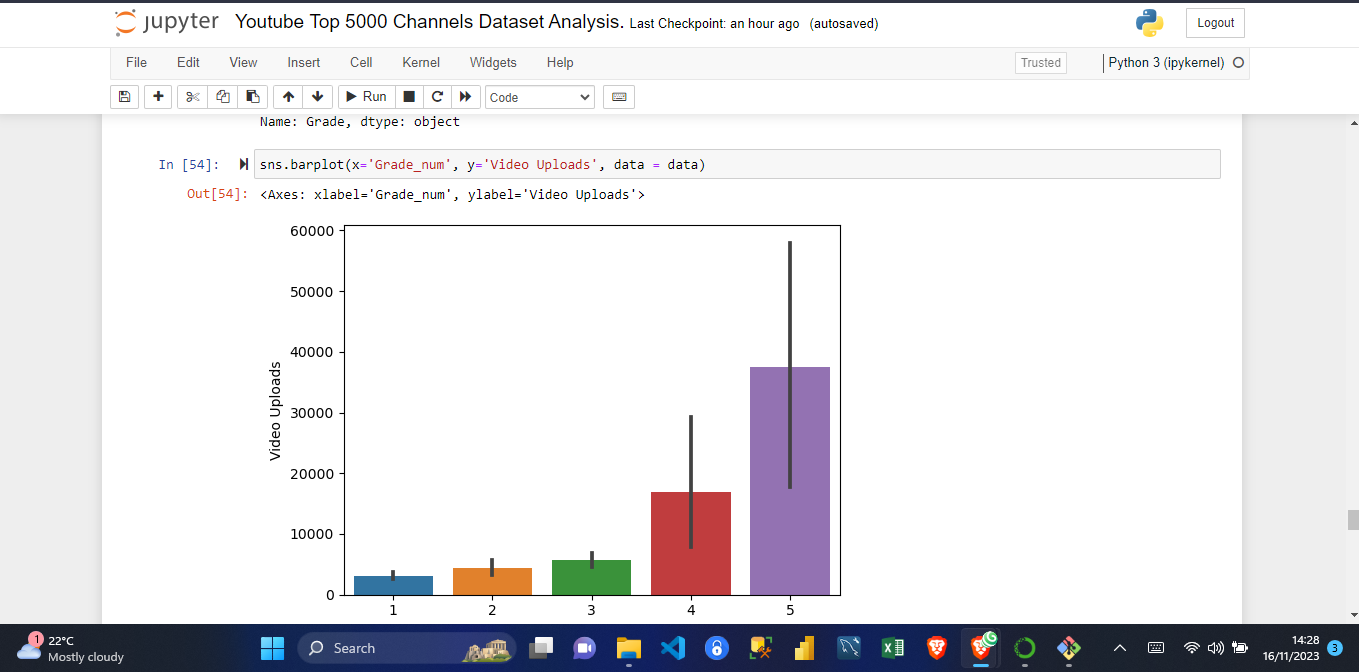The image size is (1359, 672).
Task: Open the command palette keyboard icon
Action: [619, 97]
